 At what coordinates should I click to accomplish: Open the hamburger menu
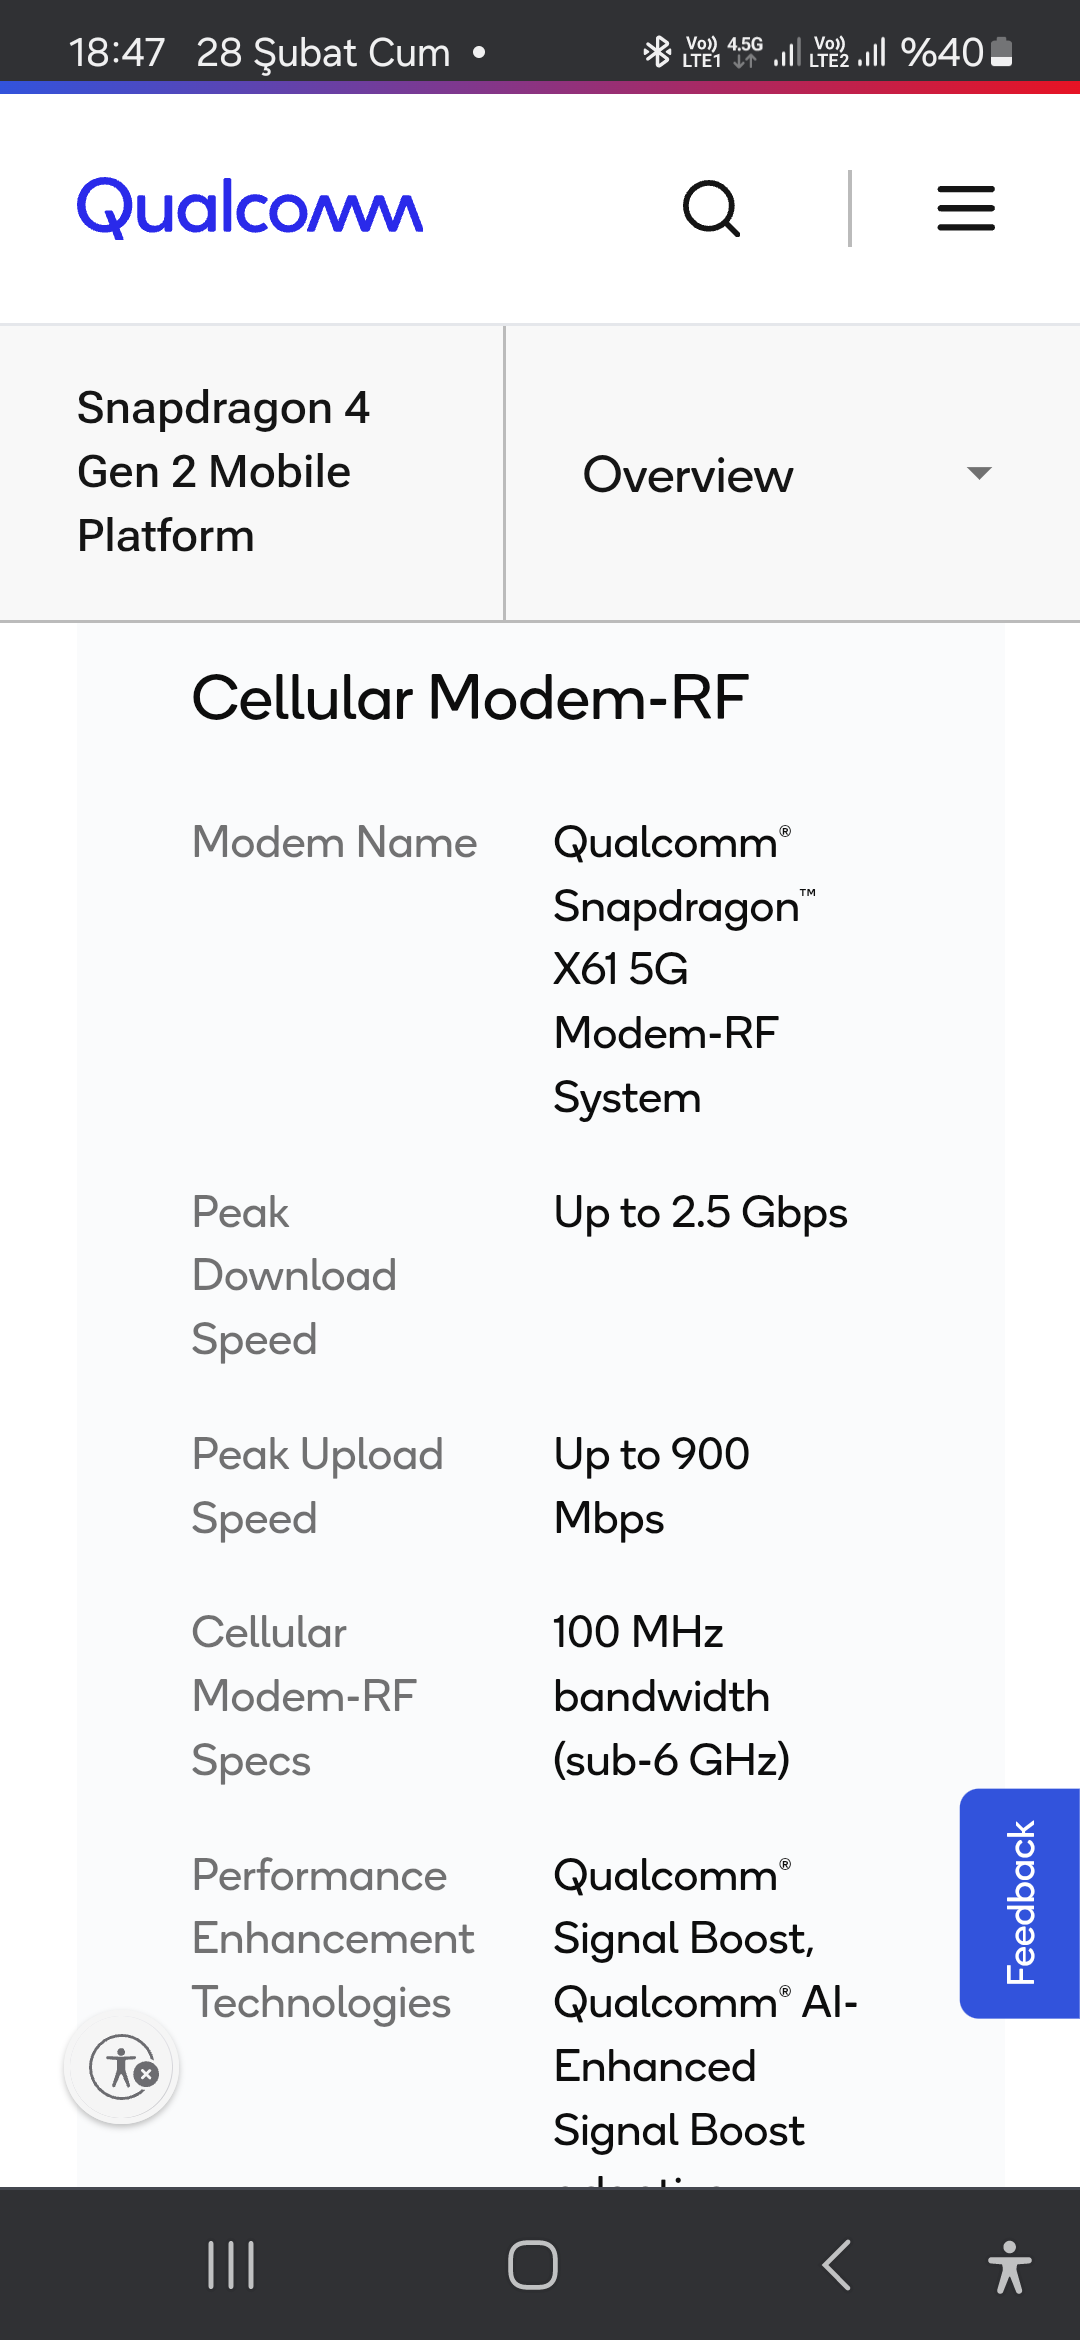966,208
